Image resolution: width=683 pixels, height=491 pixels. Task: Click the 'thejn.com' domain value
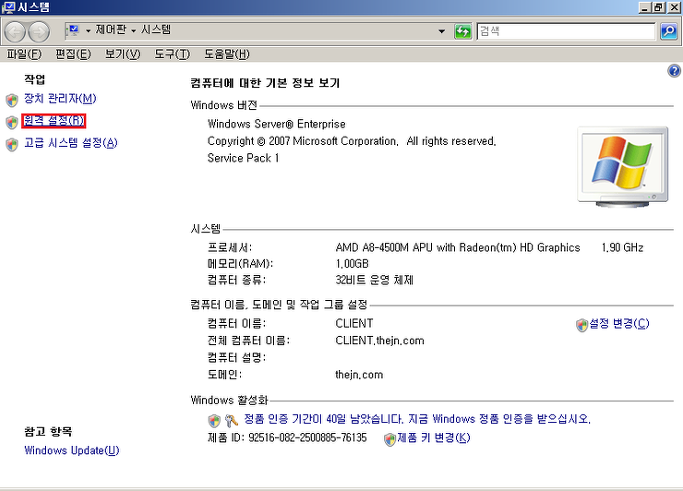coord(359,375)
